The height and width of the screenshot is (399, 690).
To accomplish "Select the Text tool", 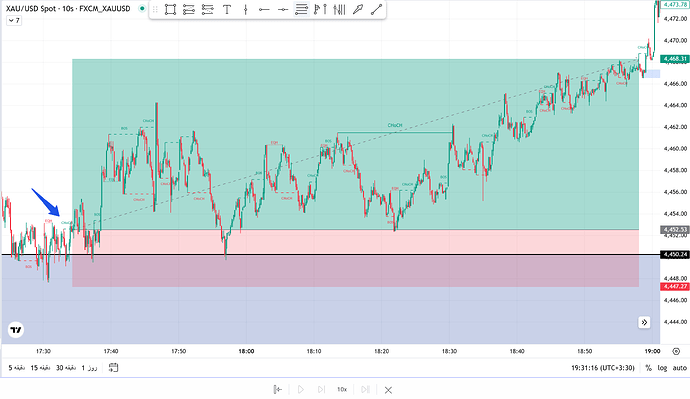I will coord(227,9).
